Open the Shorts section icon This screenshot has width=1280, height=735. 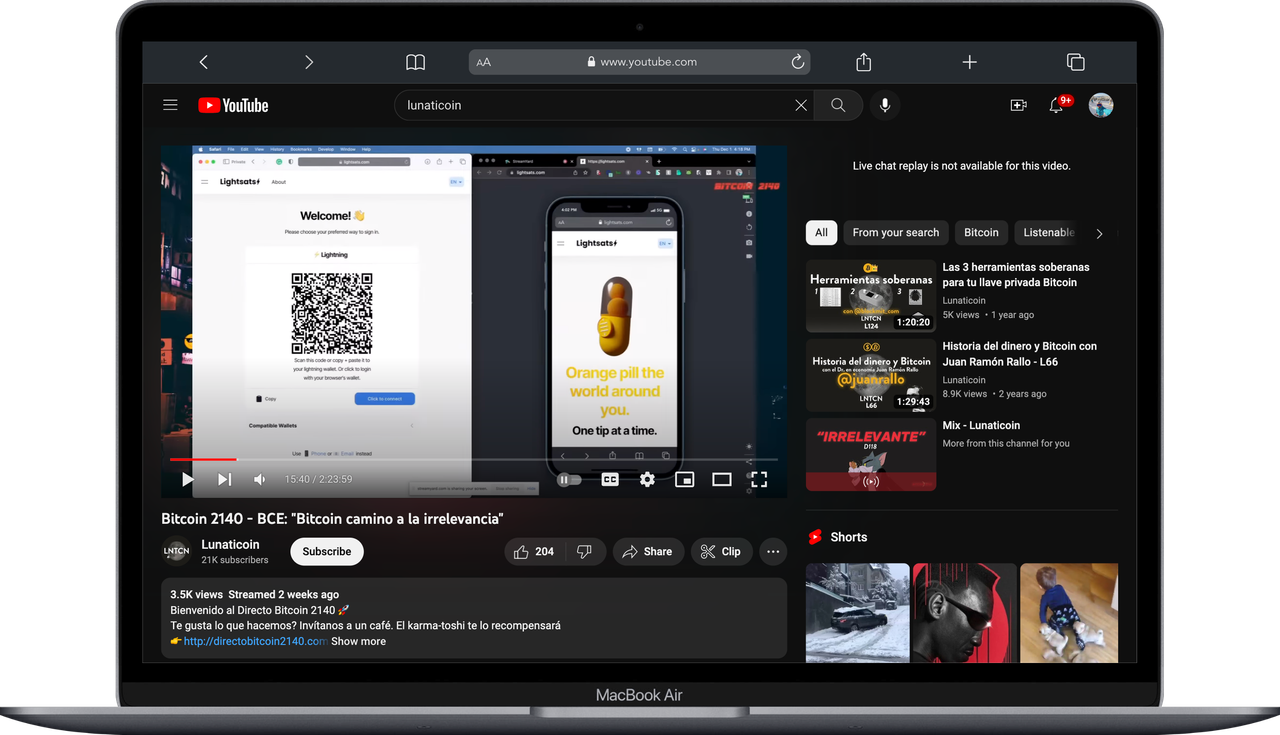[x=815, y=537]
